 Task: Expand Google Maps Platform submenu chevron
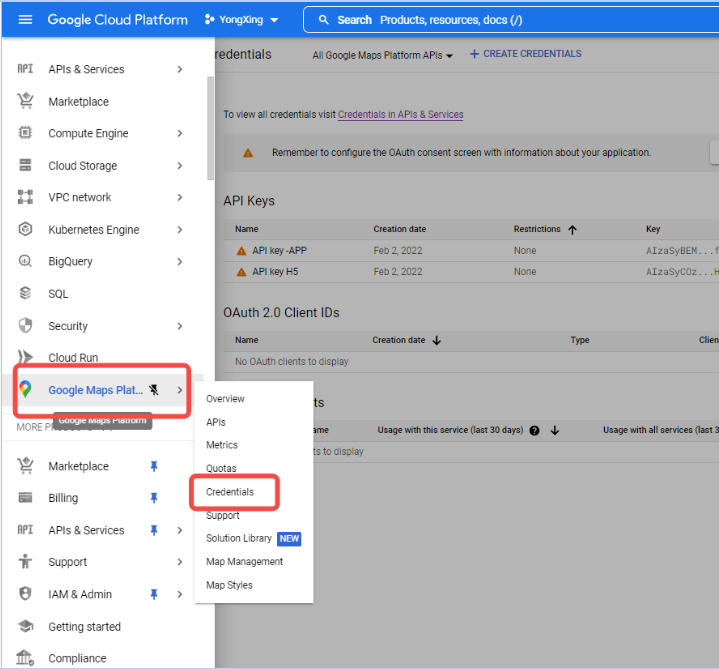coord(180,390)
